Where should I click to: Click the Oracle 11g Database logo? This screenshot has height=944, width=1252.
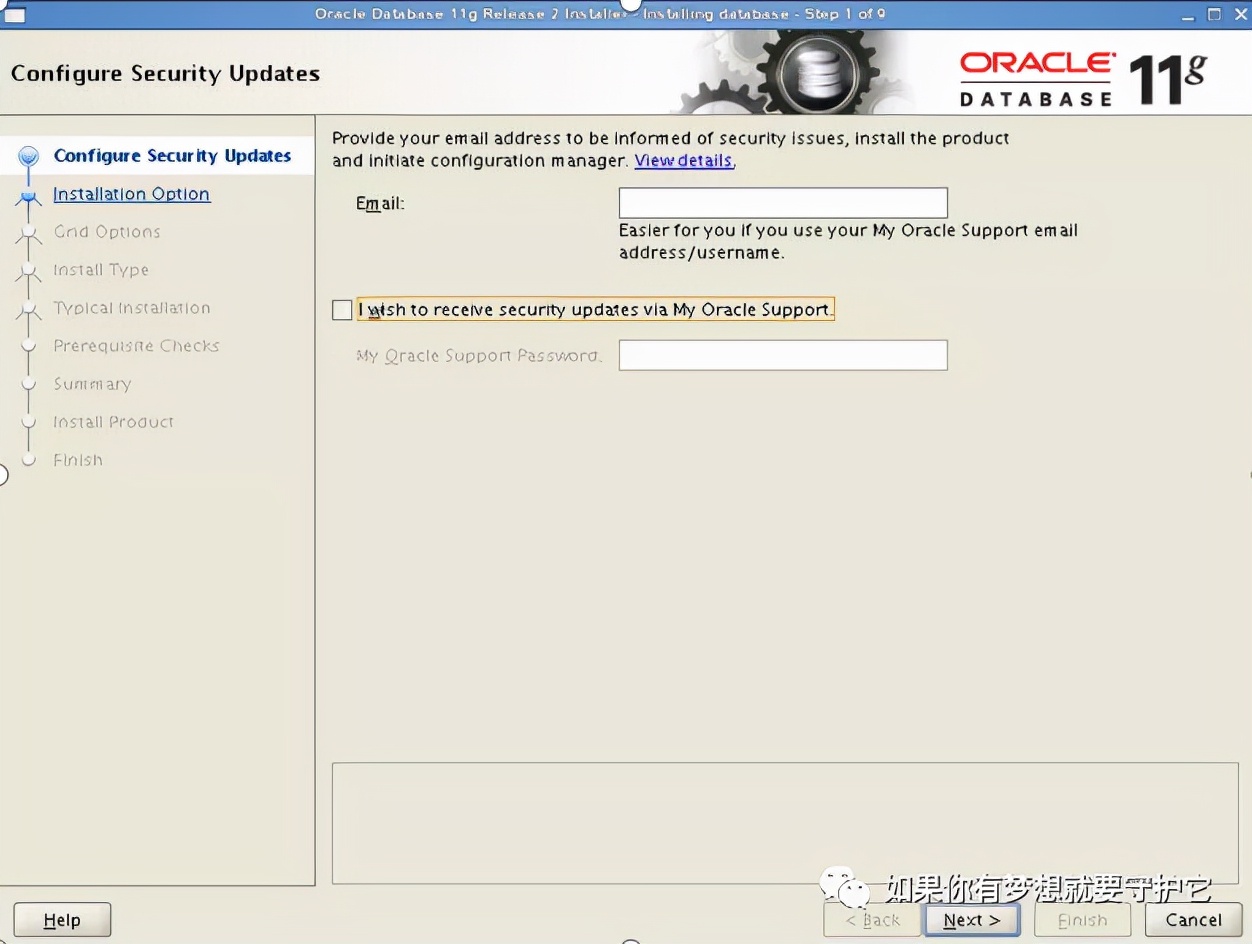click(x=1082, y=78)
